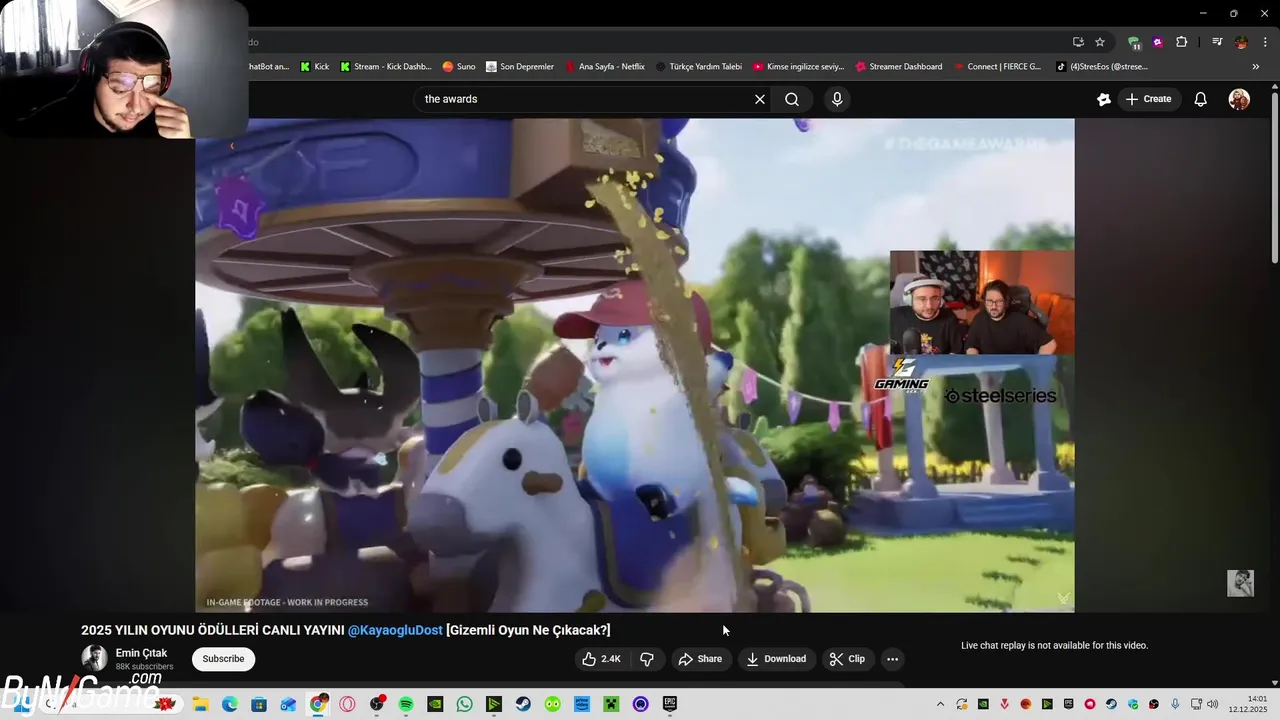Open Outlook from the taskbar
Viewport: 1280px width, 720px height.
click(x=288, y=704)
